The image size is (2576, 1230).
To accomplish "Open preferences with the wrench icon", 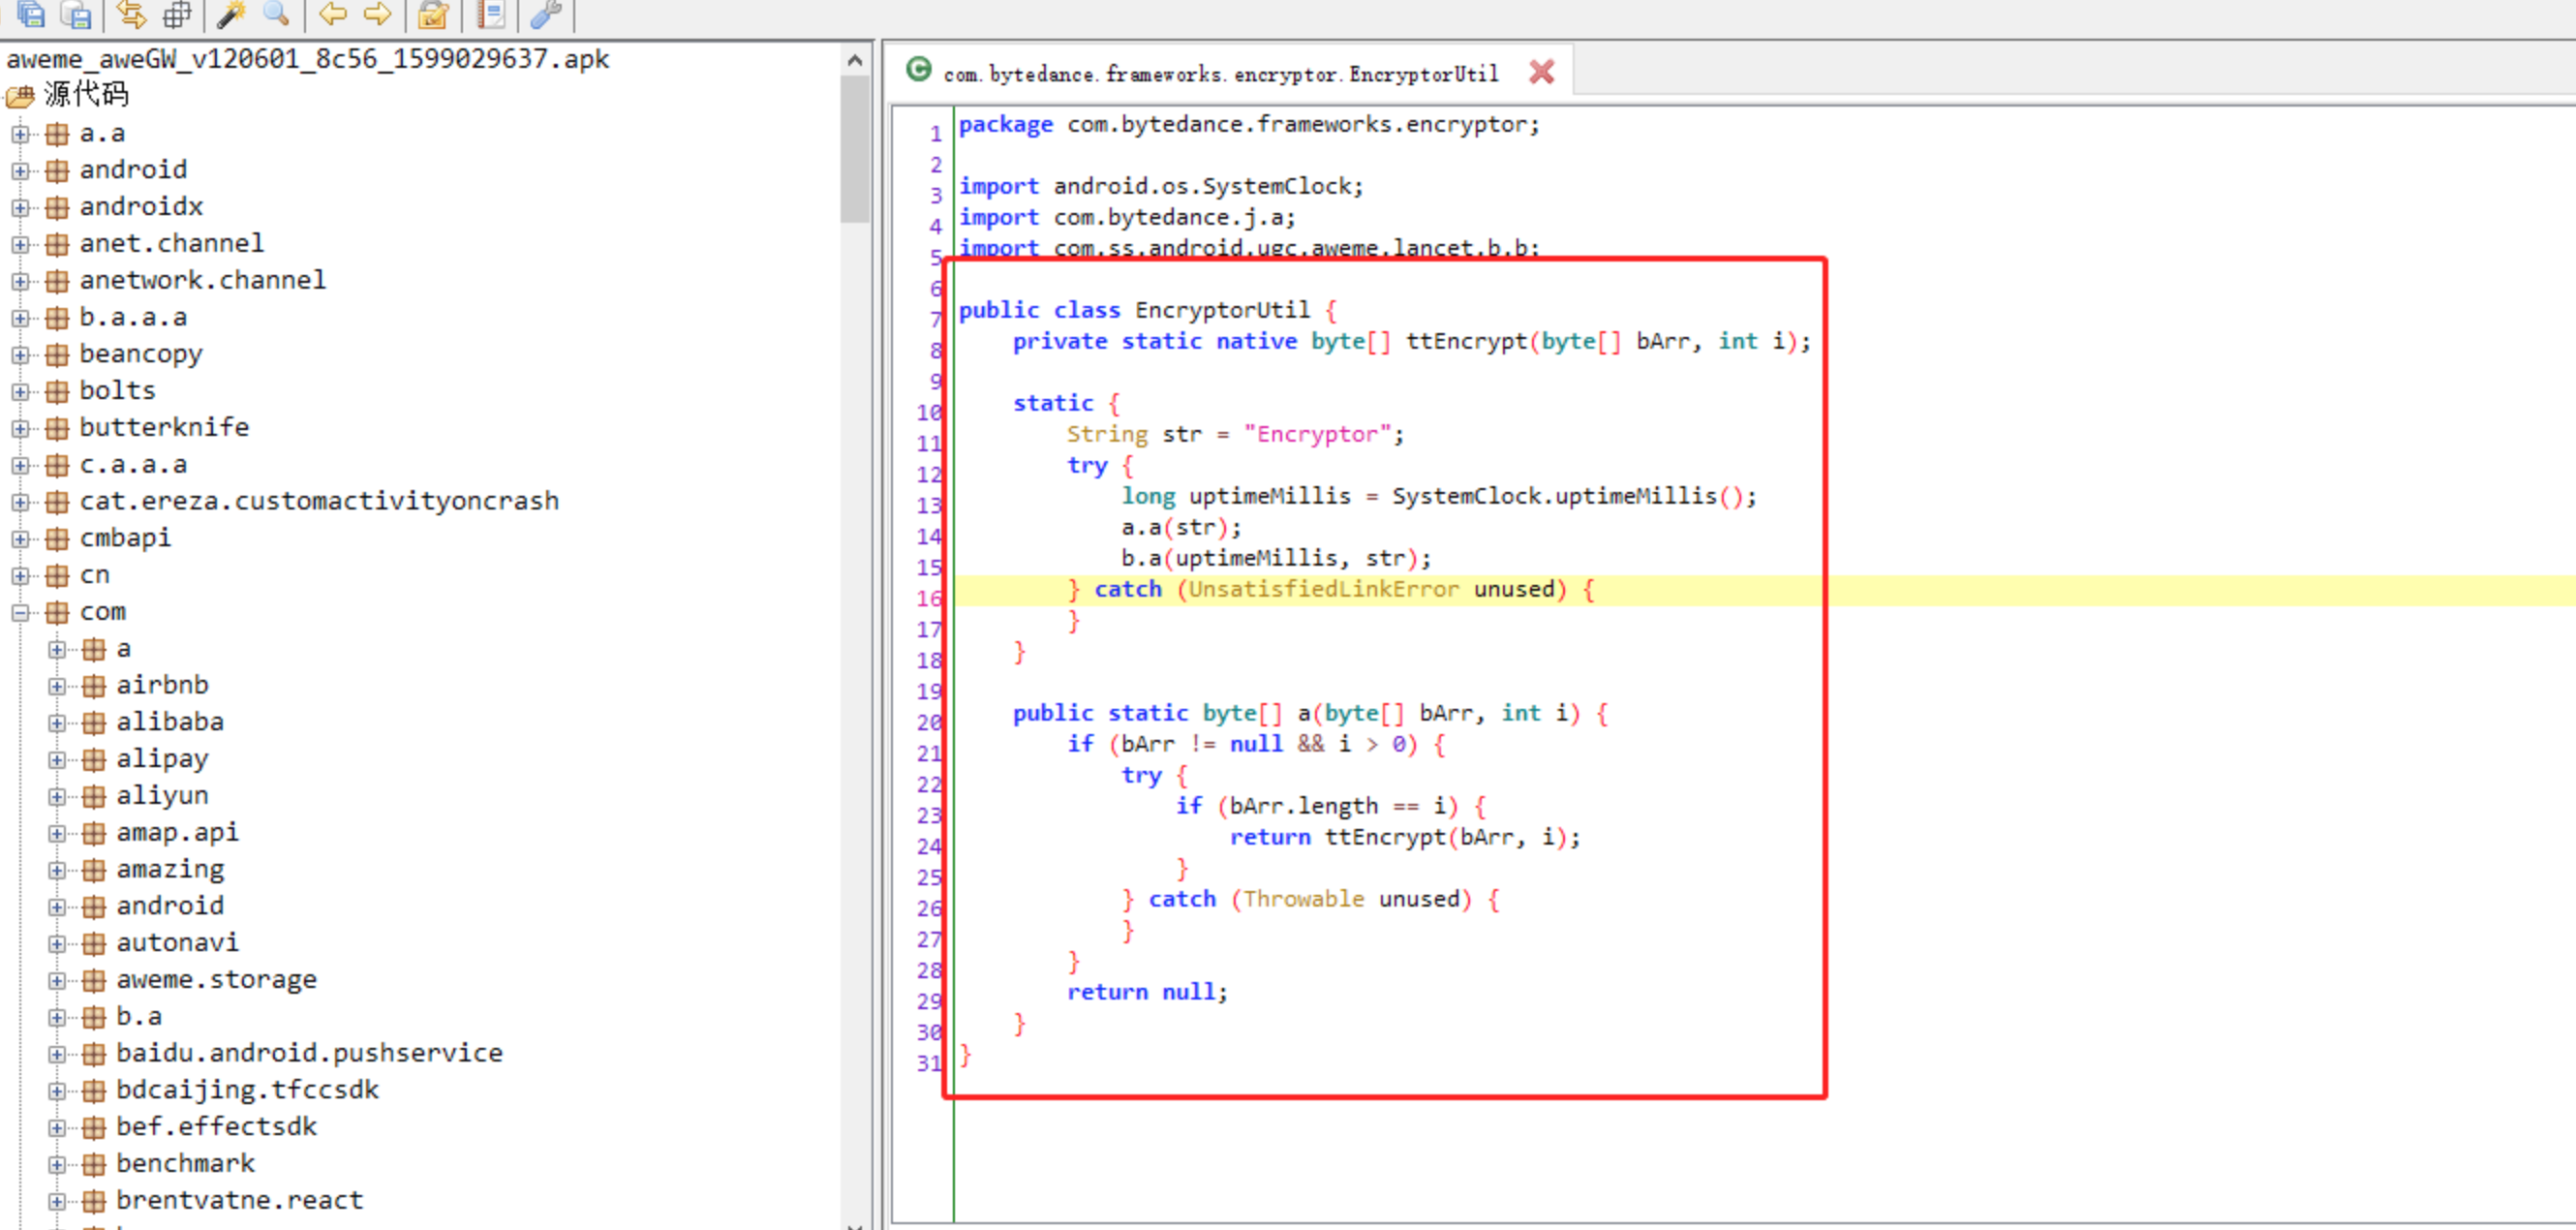I will pos(546,14).
